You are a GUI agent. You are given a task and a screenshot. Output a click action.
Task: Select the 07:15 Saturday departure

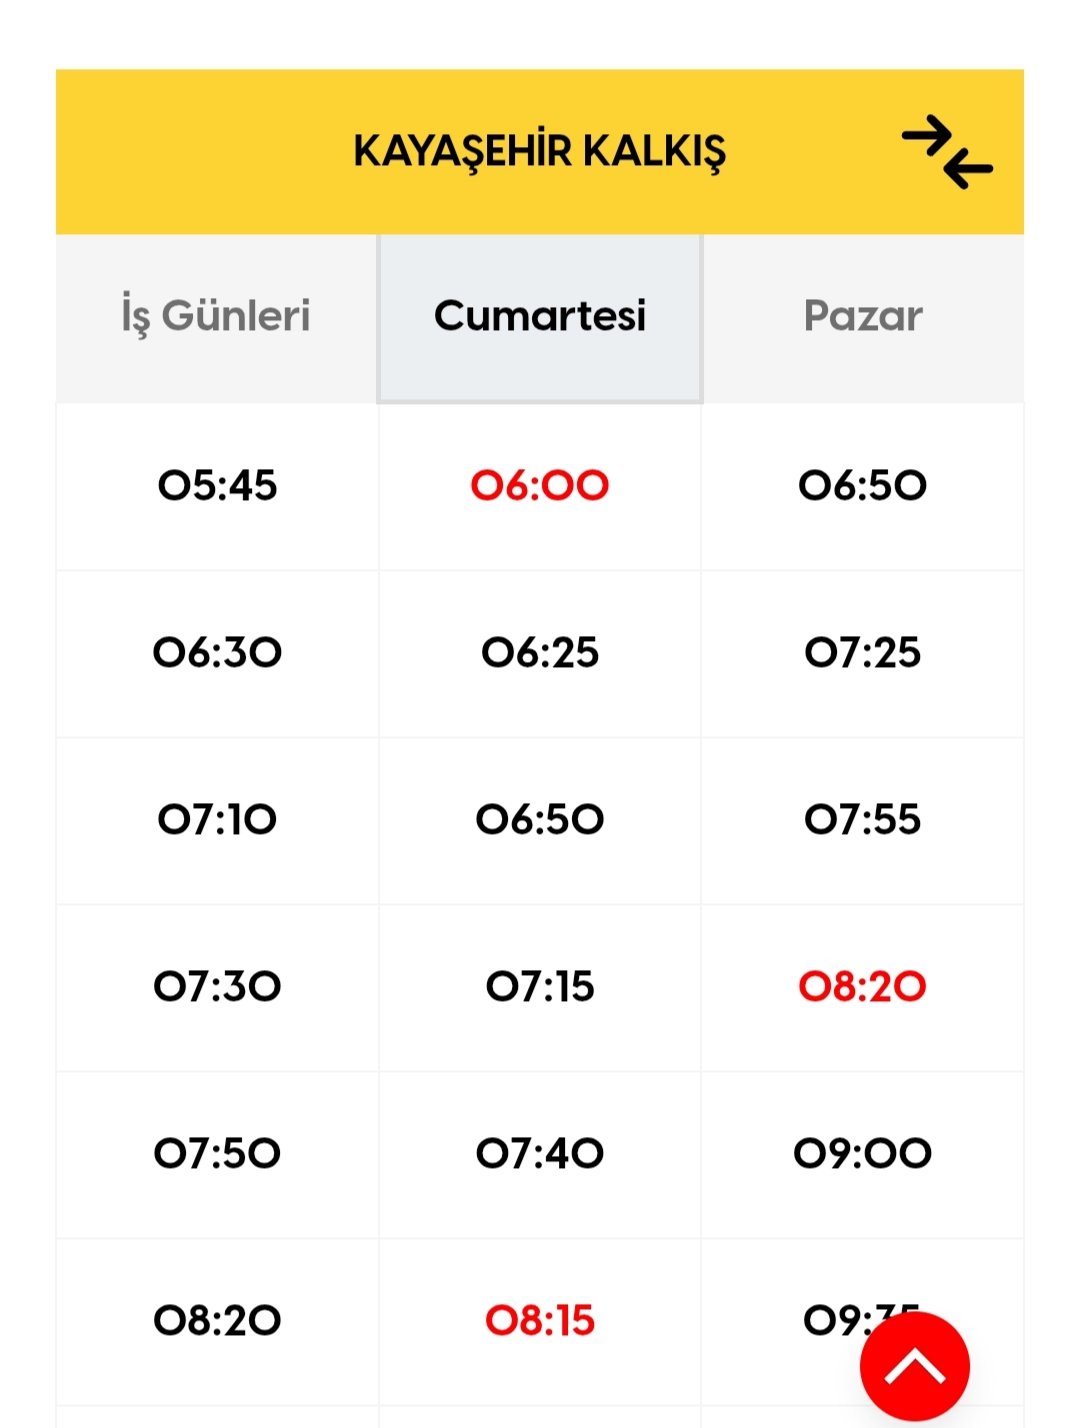[540, 987]
